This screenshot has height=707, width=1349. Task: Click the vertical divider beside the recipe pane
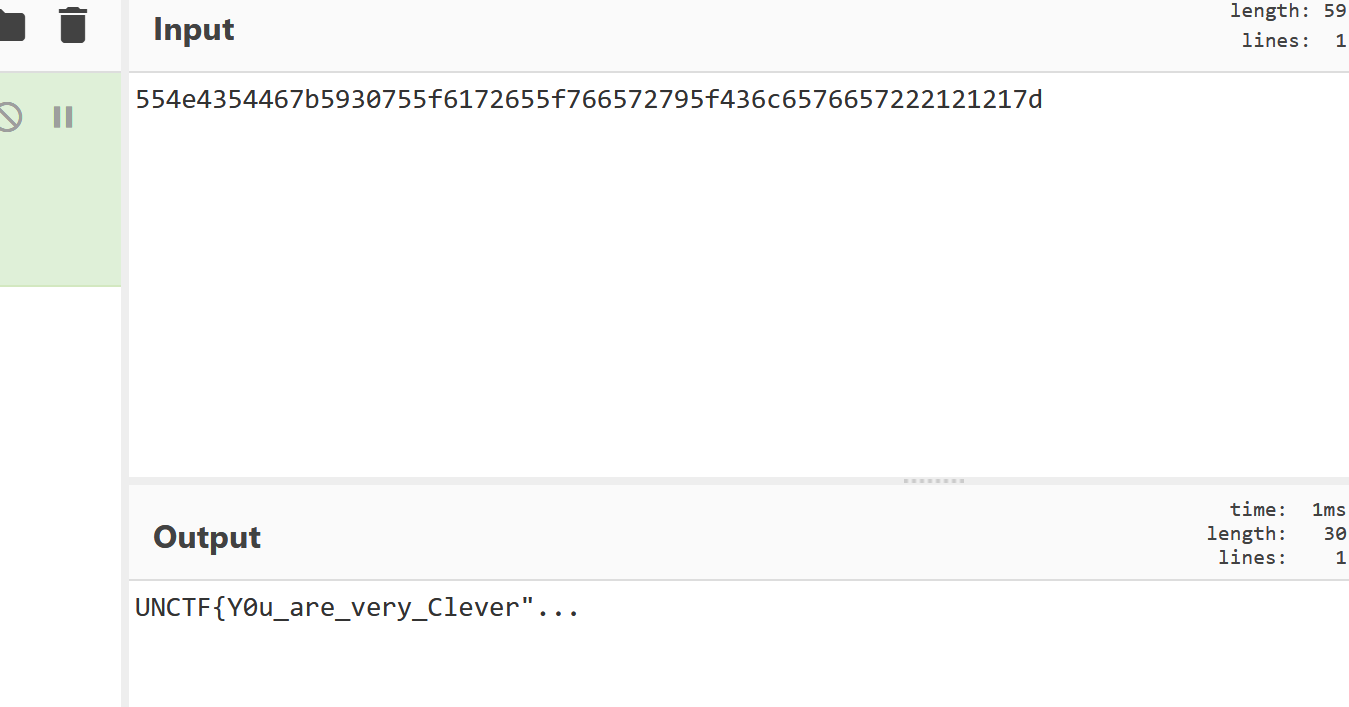(125, 400)
